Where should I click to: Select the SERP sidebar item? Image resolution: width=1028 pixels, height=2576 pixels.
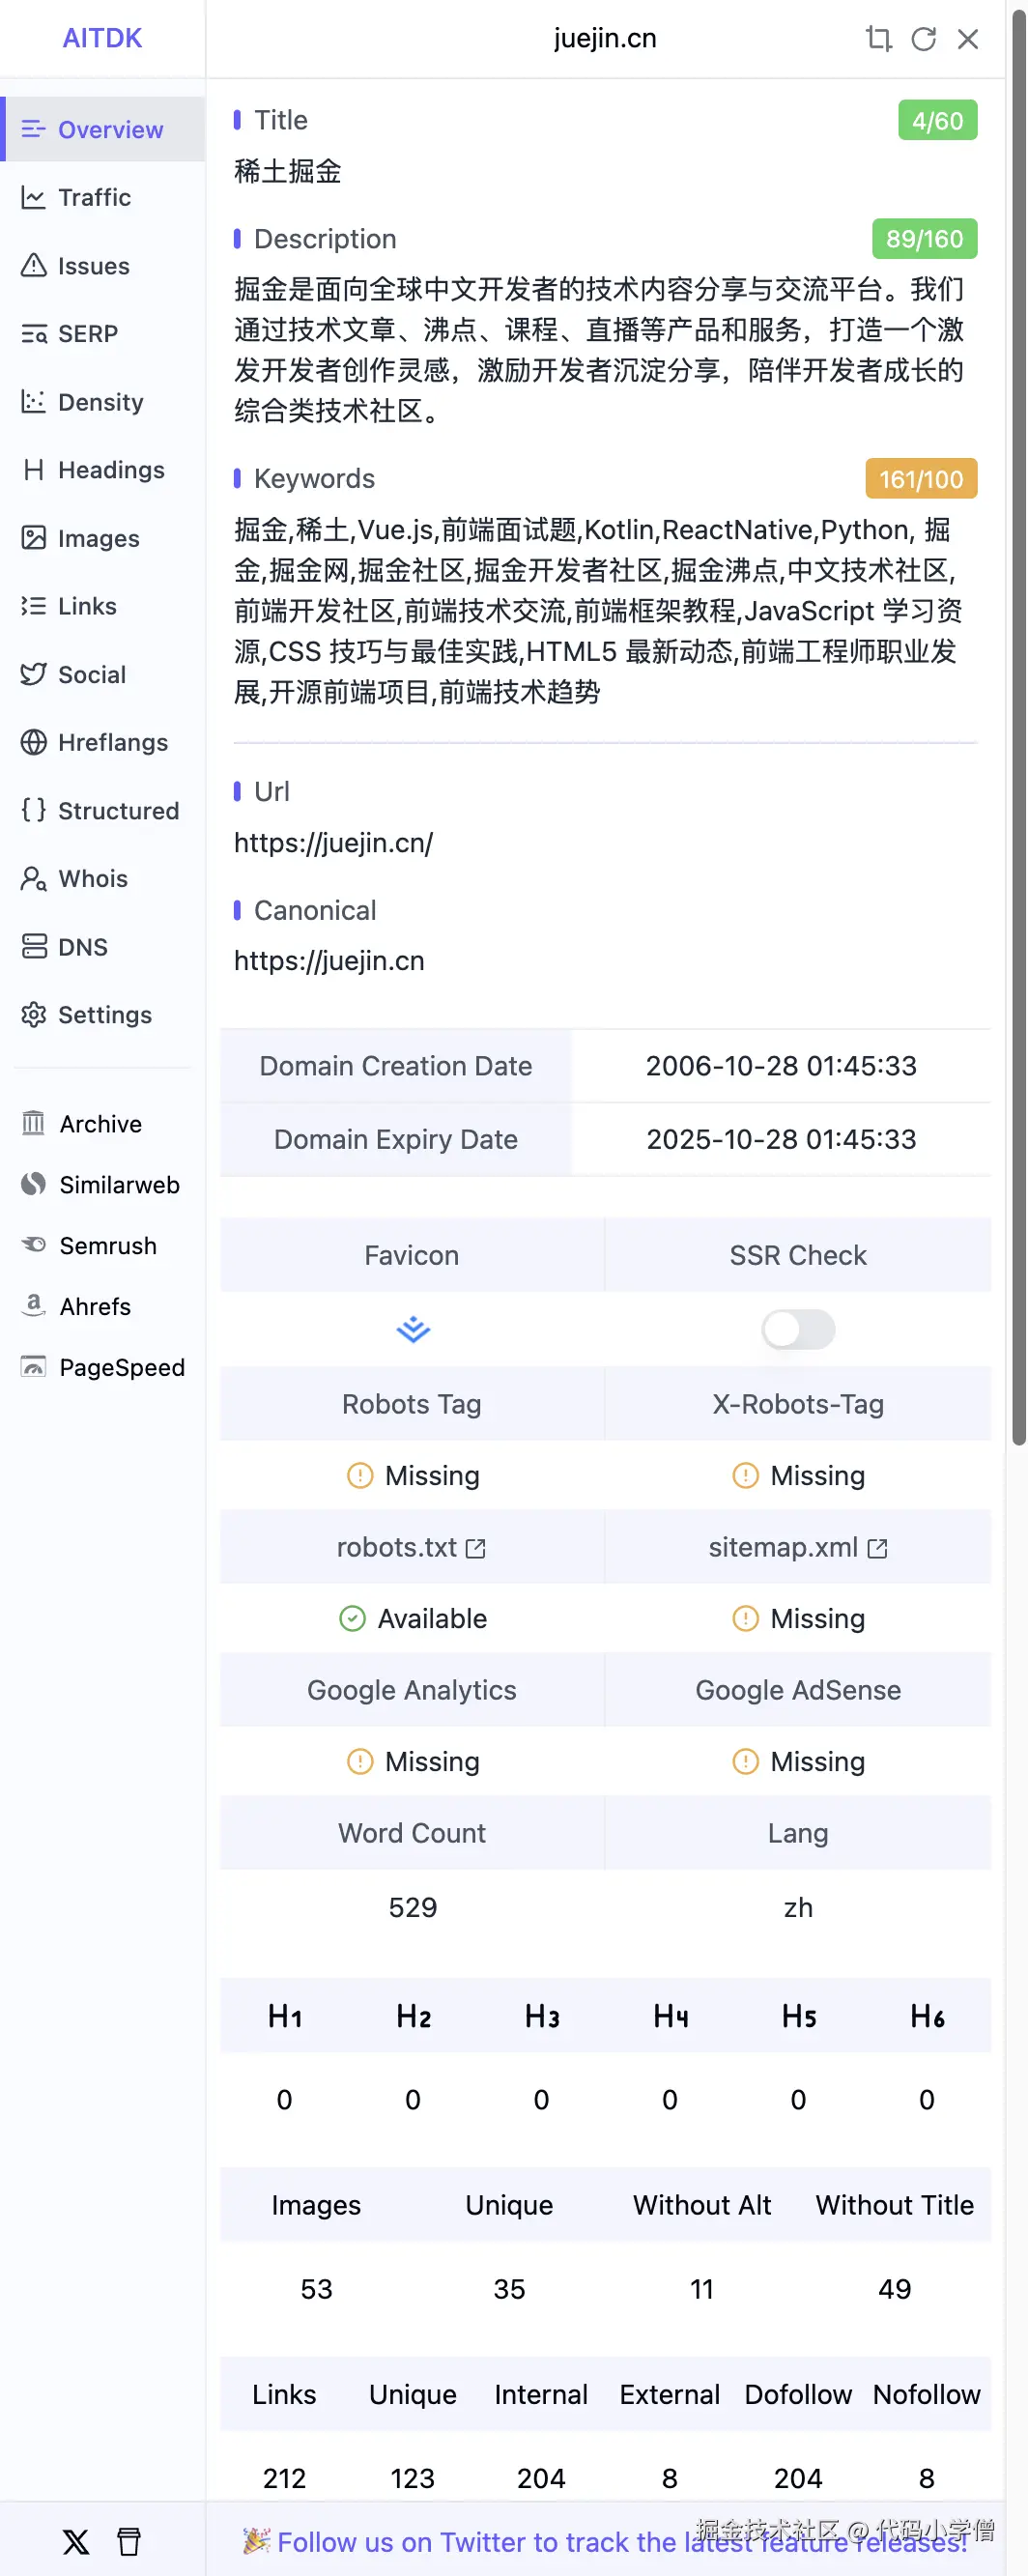(88, 334)
